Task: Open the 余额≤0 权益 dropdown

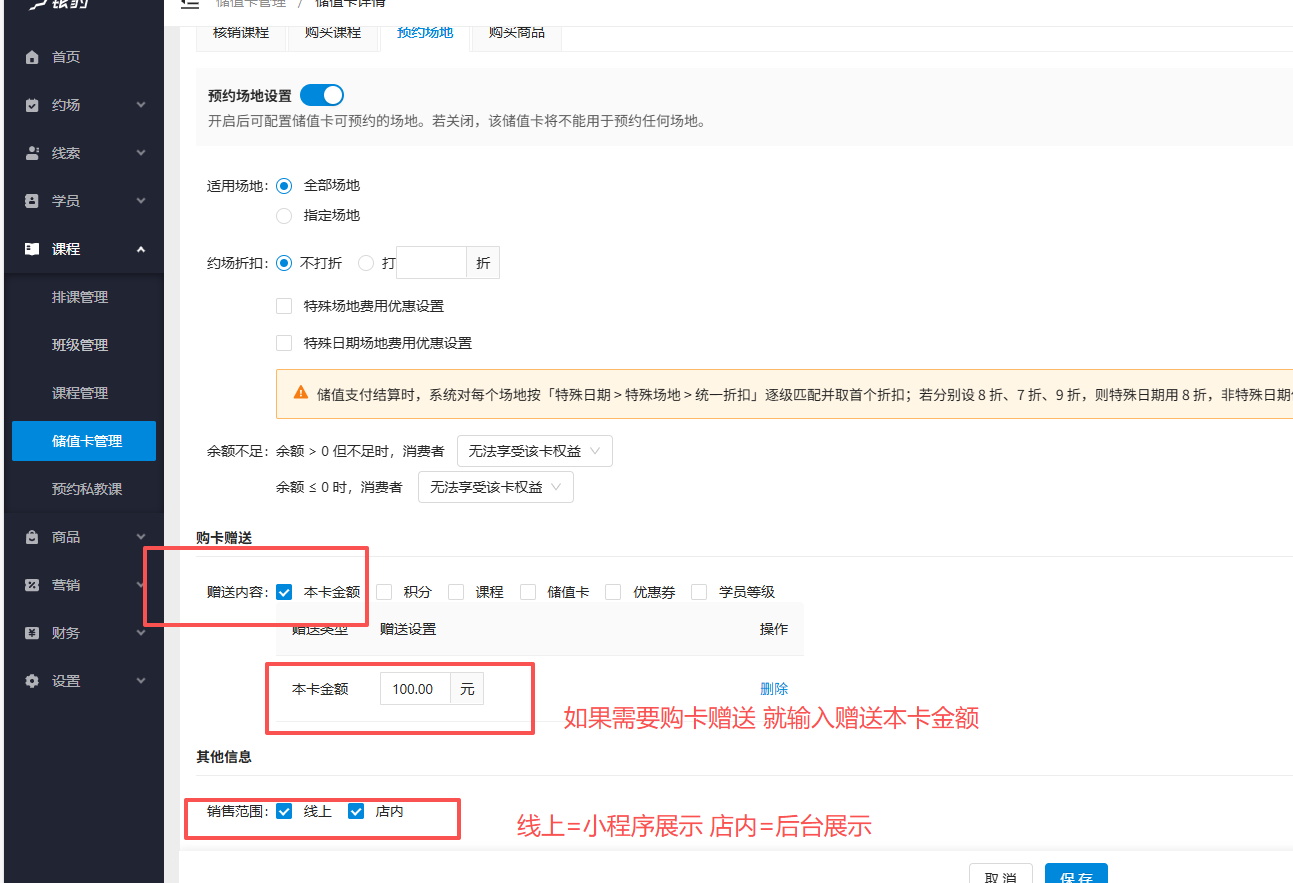Action: point(495,487)
